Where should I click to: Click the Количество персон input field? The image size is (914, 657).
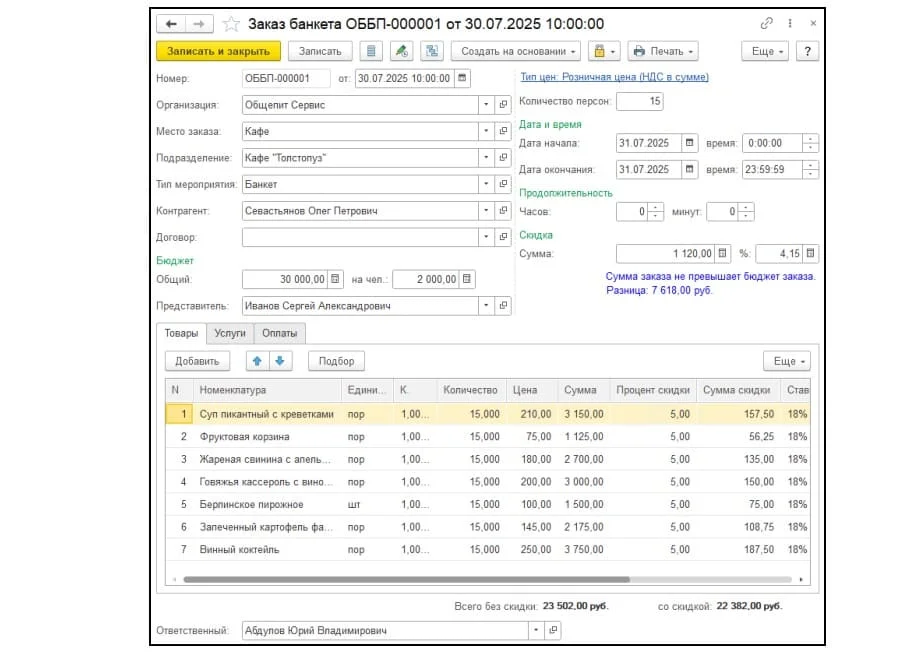point(639,101)
